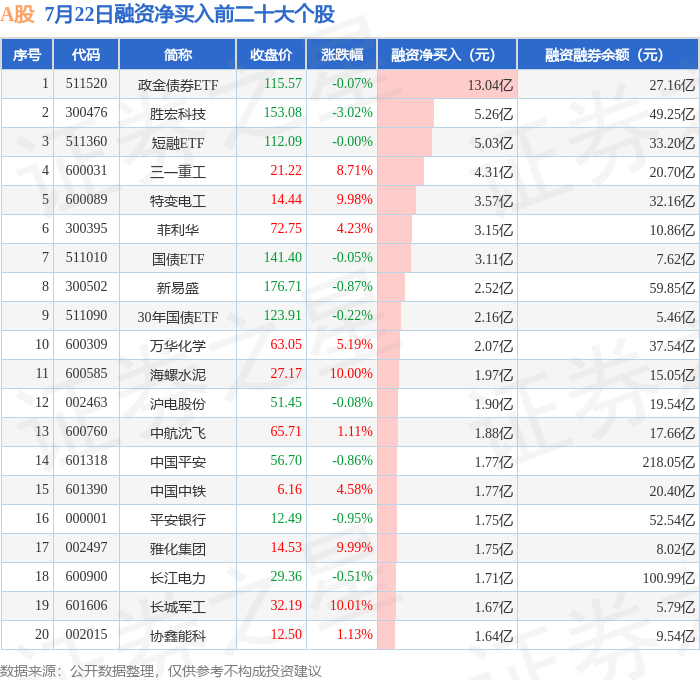The width and height of the screenshot is (700, 680).
Task: Select the title 7月22日融资净买入前二十大个股
Action: point(190,14)
